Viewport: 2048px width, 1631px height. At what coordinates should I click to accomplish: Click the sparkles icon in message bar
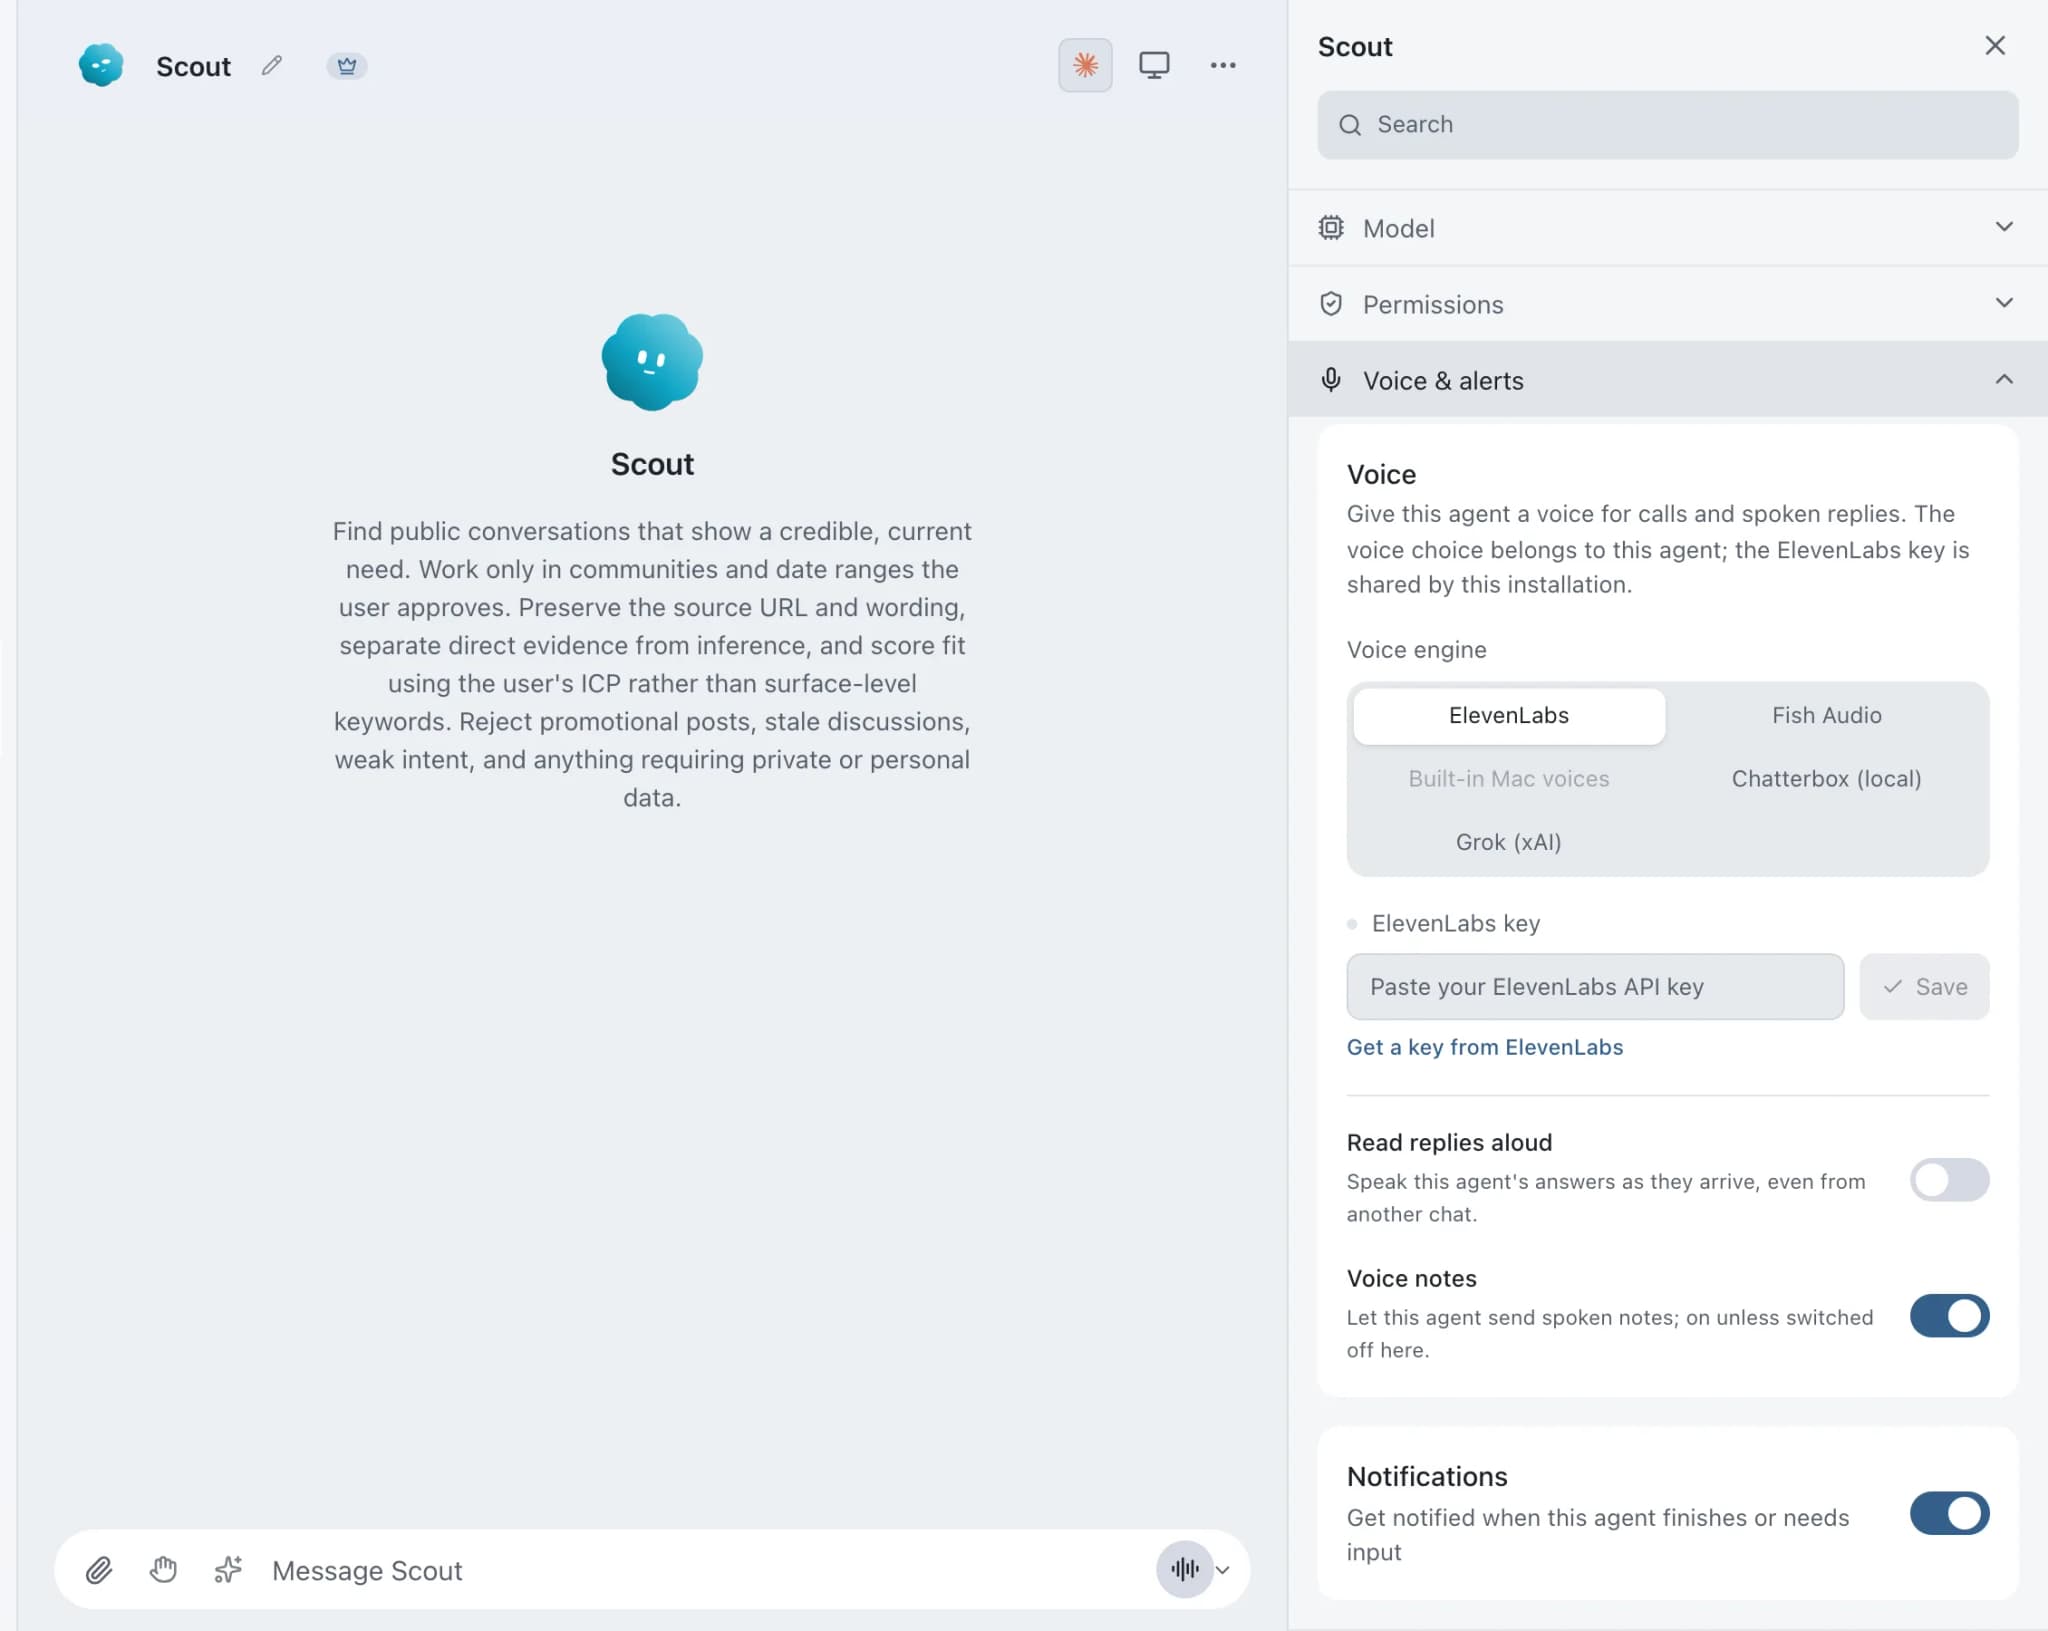228,1570
